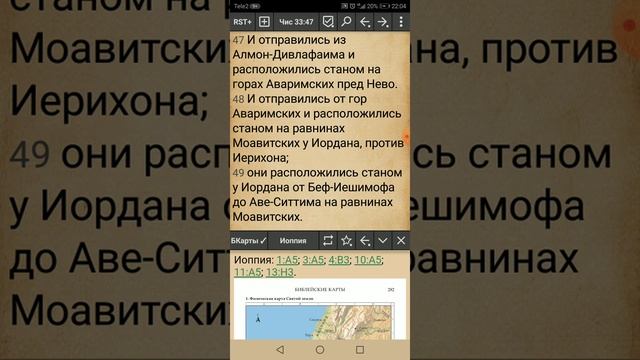Tap the Иоппия dictionary topic button
Viewport: 640px width, 360px height.
pyautogui.click(x=293, y=241)
